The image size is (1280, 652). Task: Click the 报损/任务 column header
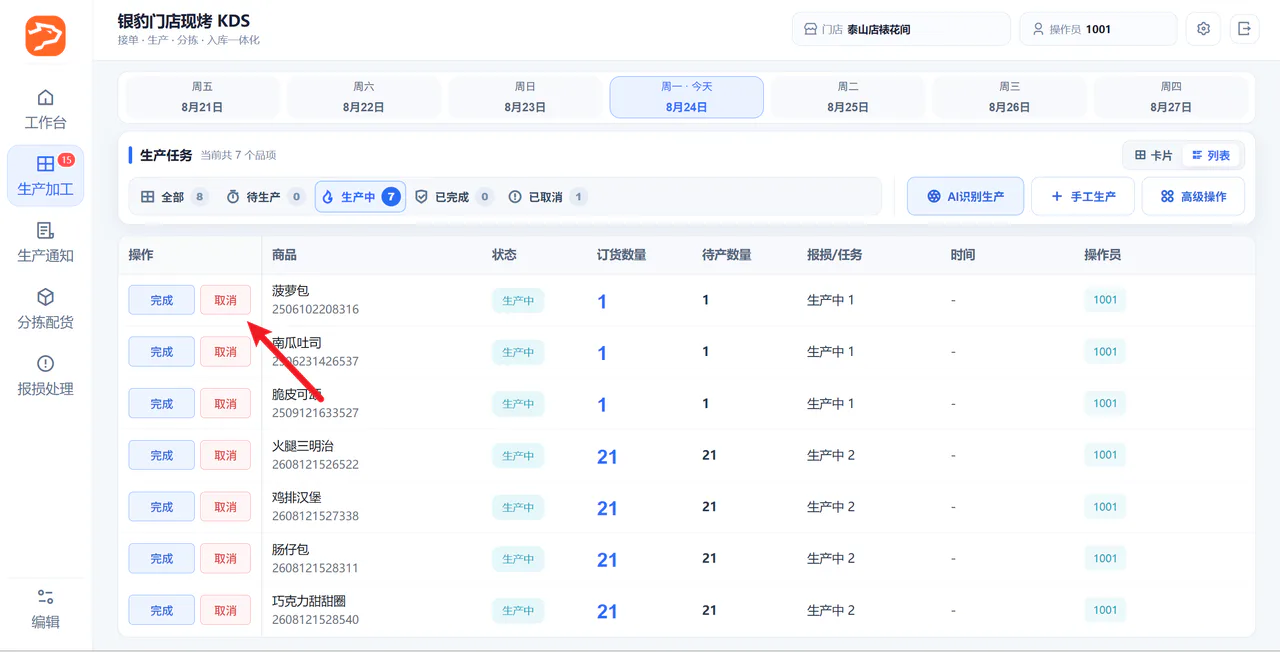tap(834, 255)
